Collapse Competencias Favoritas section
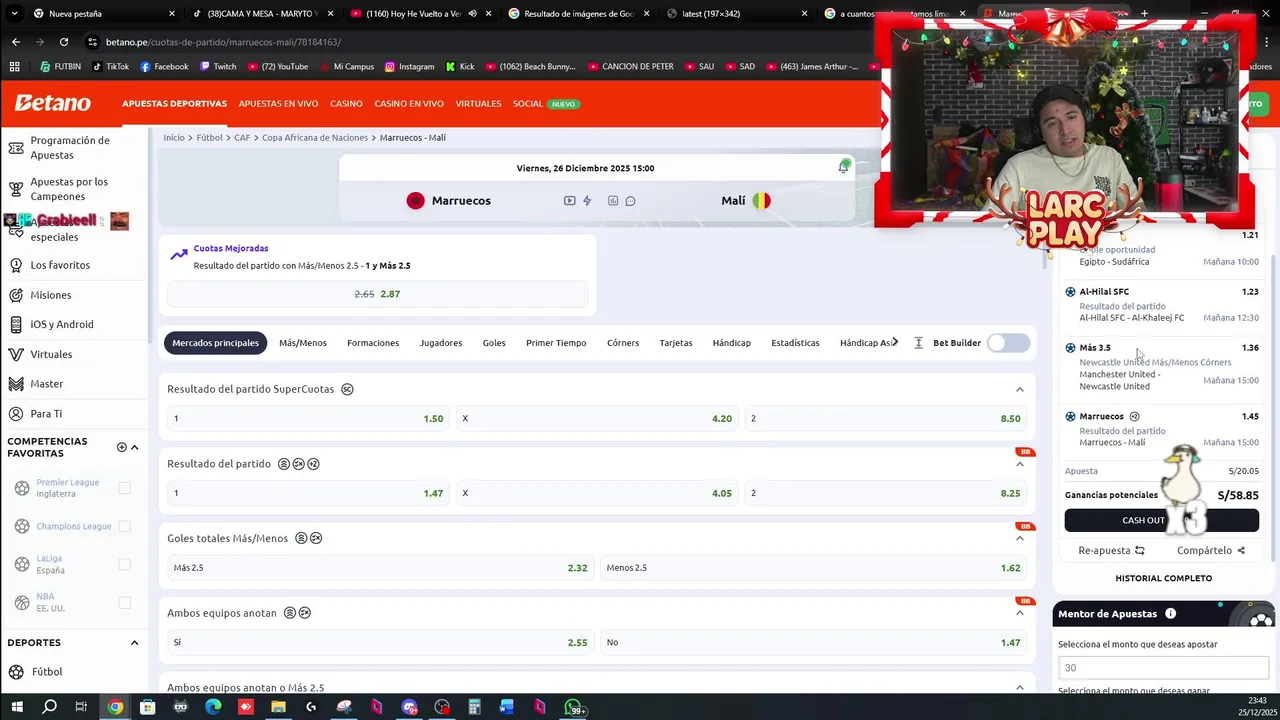1280x720 pixels. (x=134, y=448)
